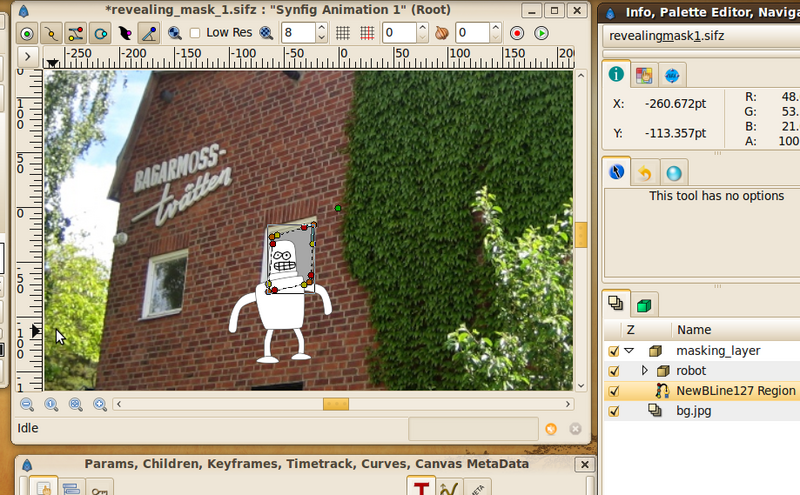The height and width of the screenshot is (495, 800).
Task: Click the zoom fit icon
Action: [x=76, y=405]
